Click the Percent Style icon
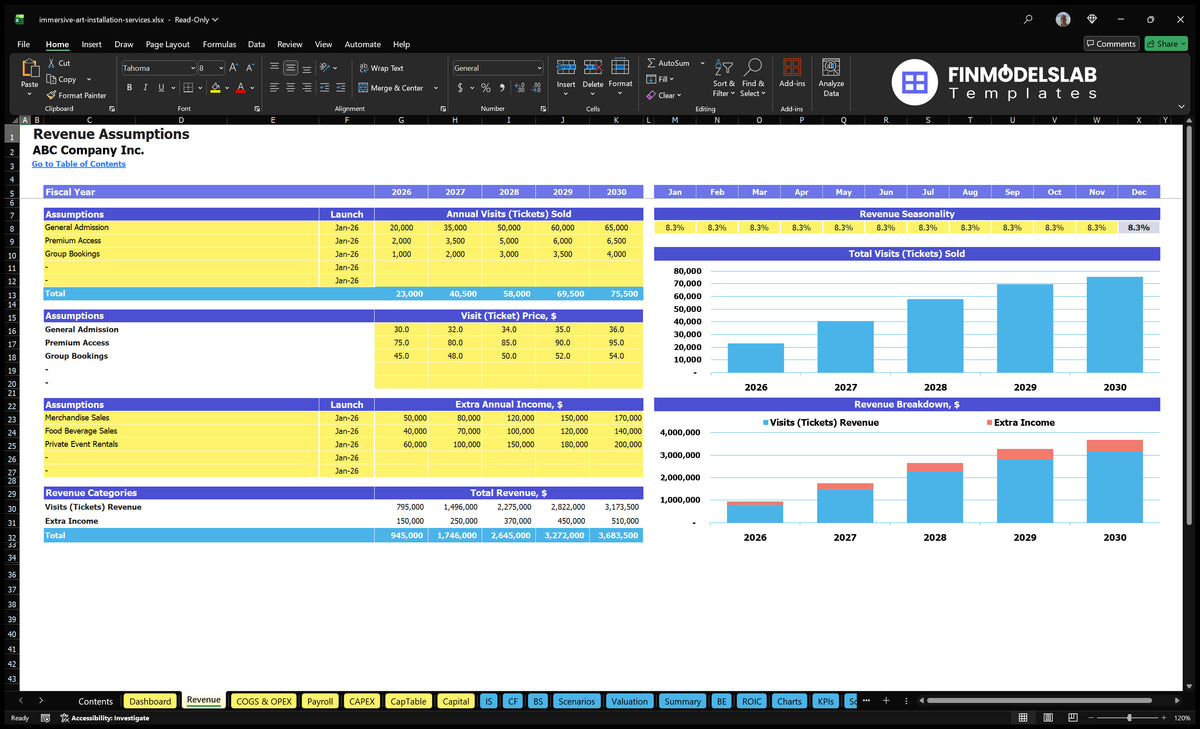 pos(486,88)
